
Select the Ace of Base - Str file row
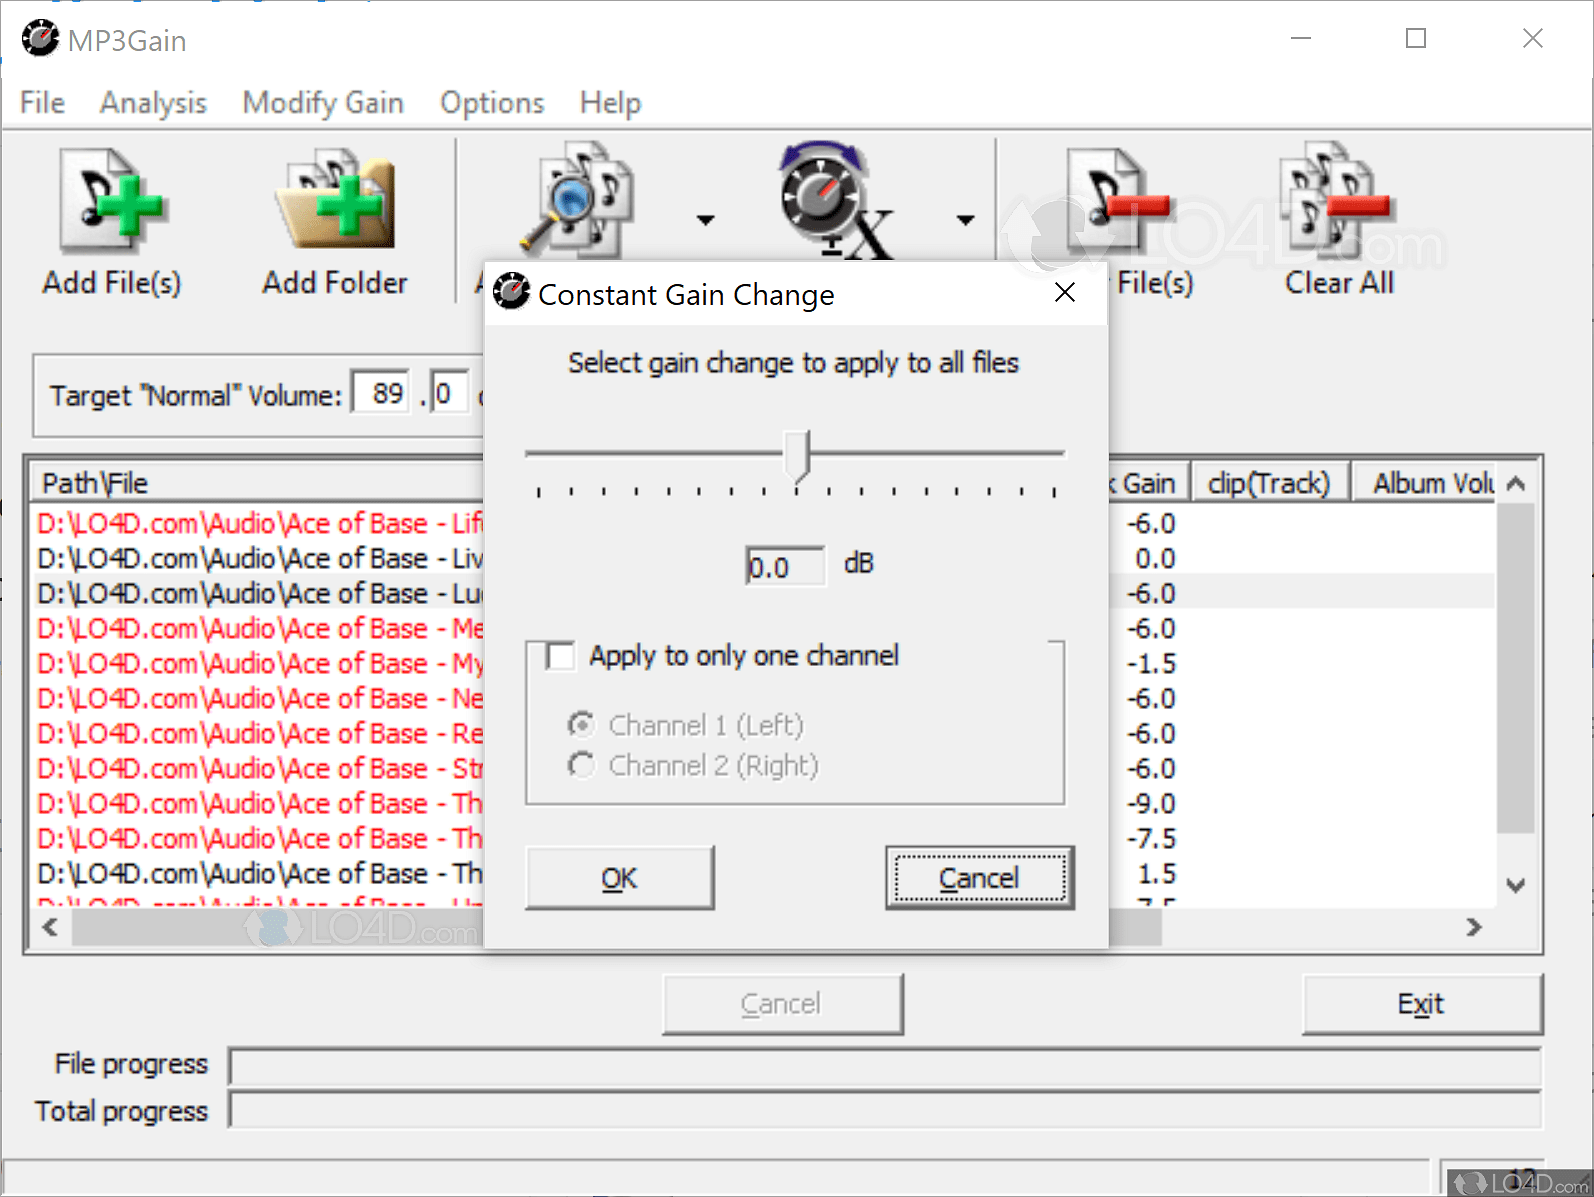260,768
